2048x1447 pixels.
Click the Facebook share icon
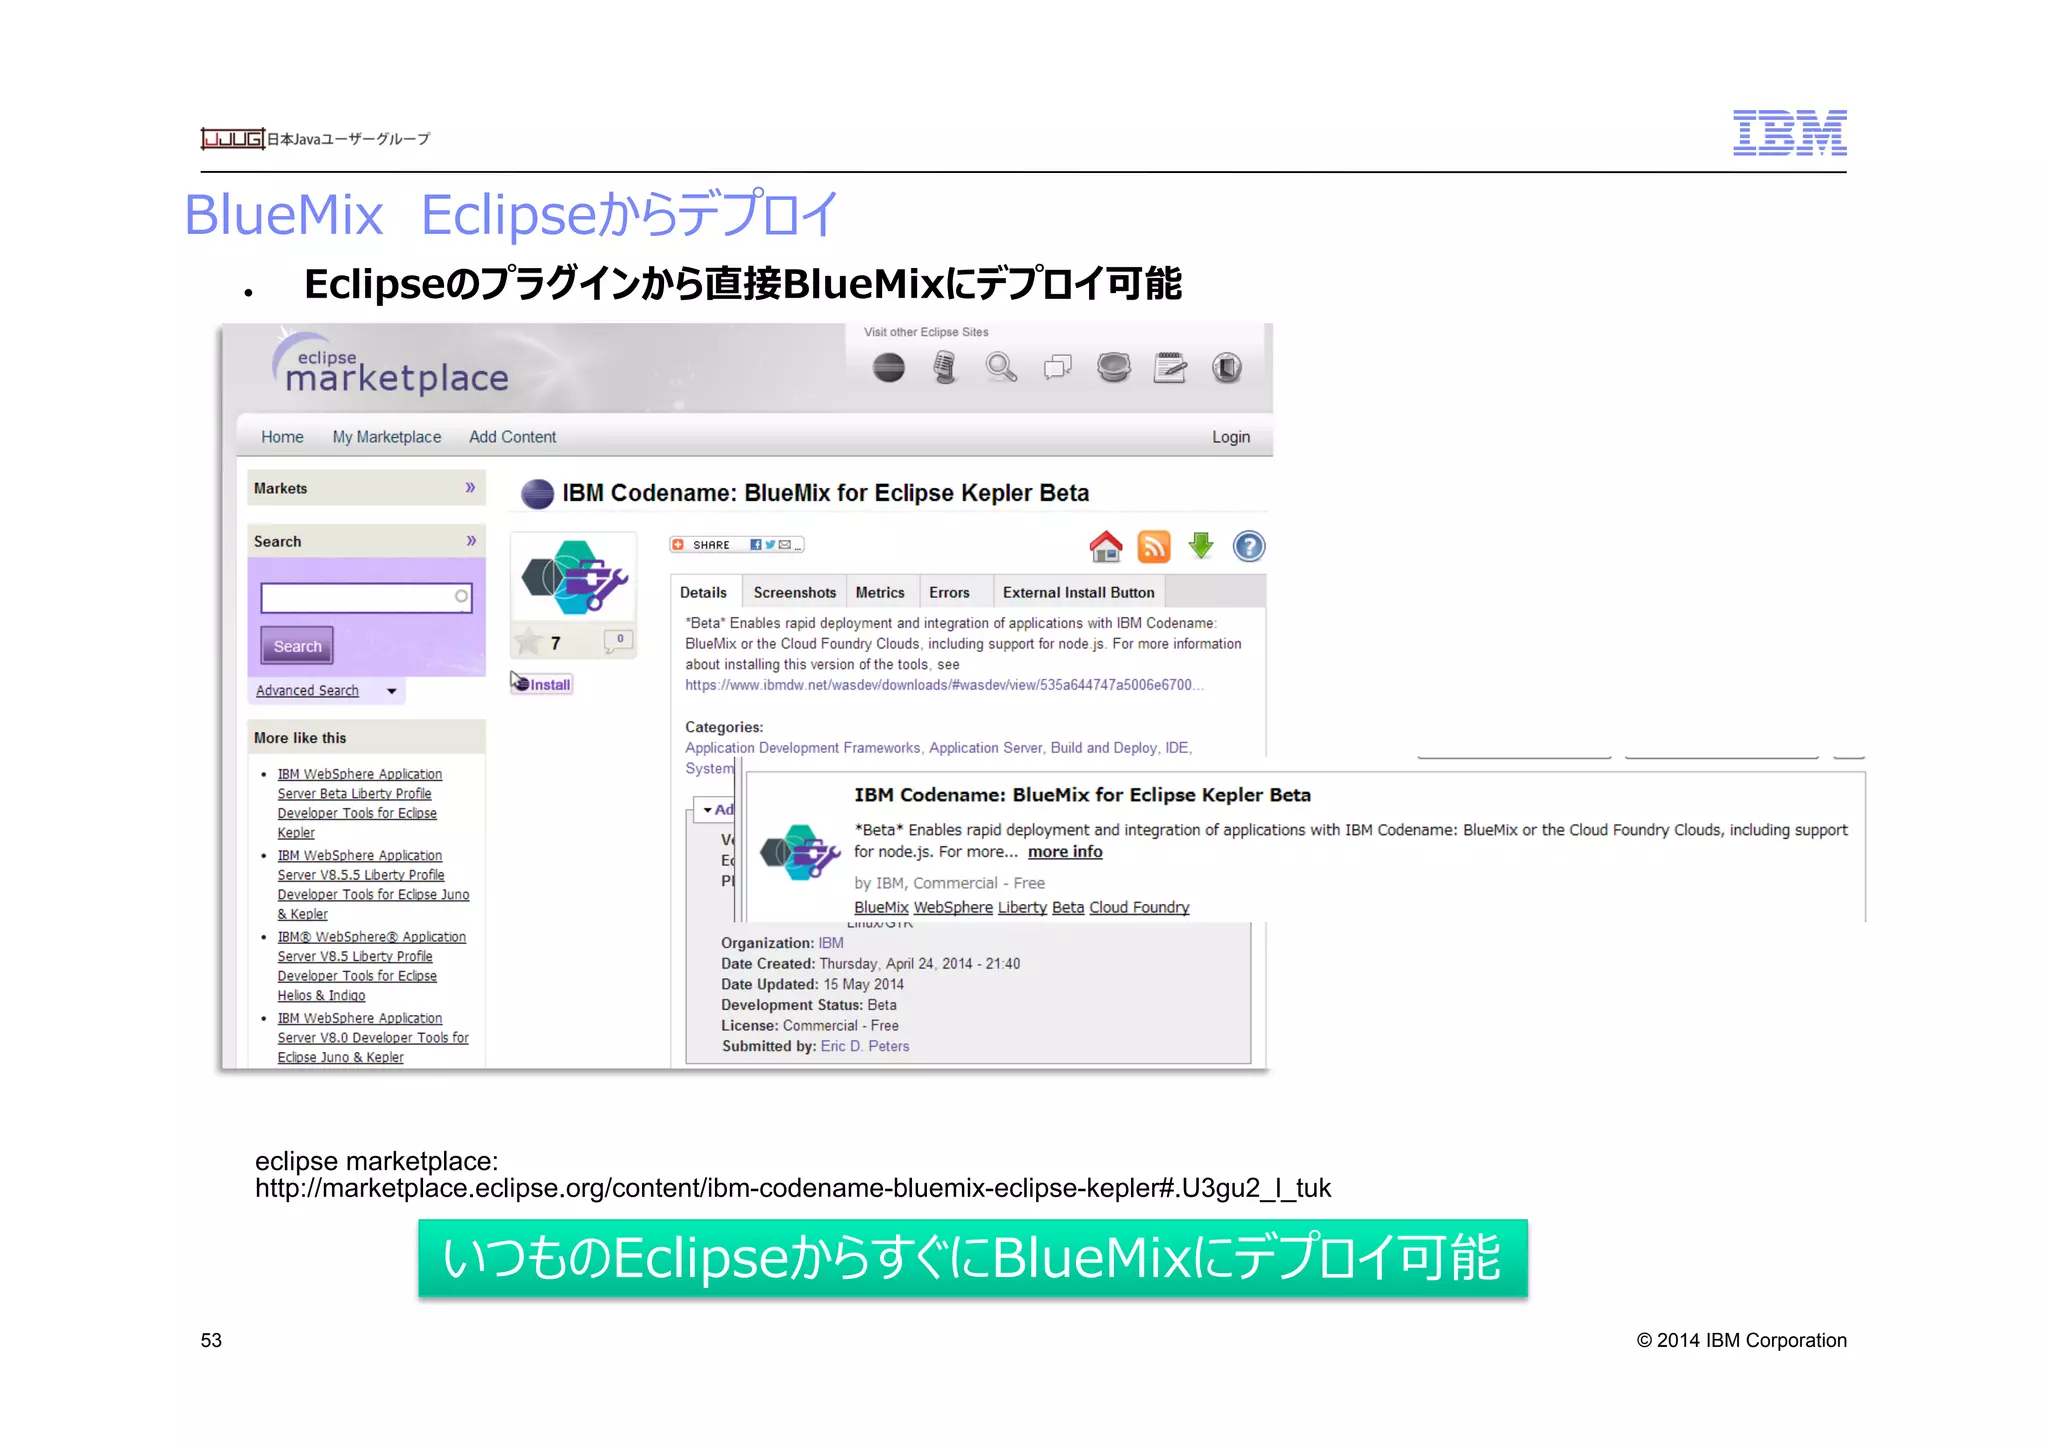[756, 545]
